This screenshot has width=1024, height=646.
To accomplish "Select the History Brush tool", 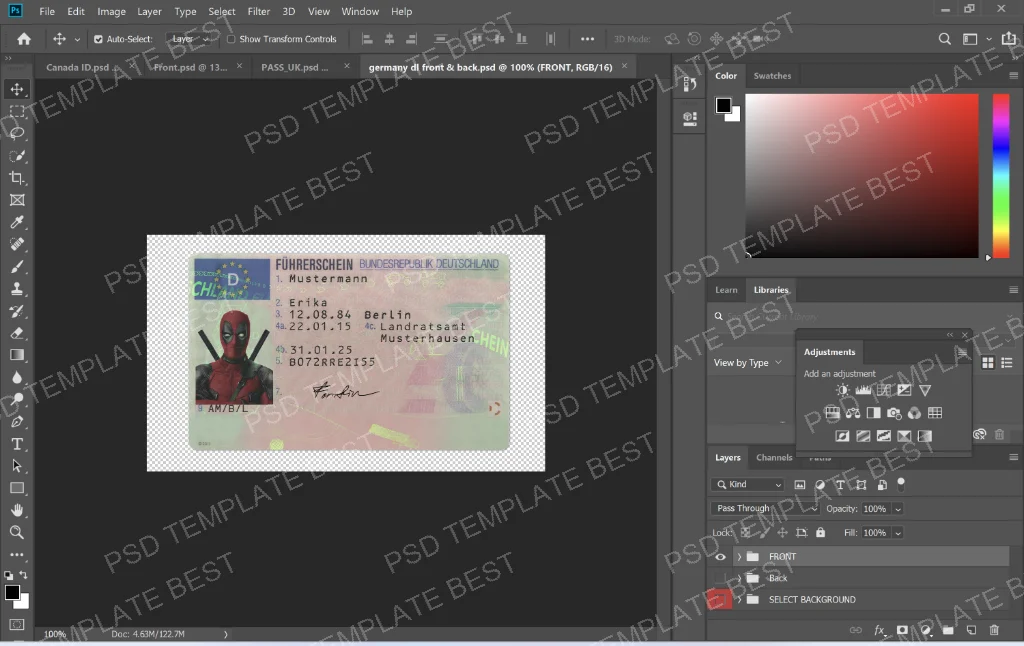I will point(17,311).
